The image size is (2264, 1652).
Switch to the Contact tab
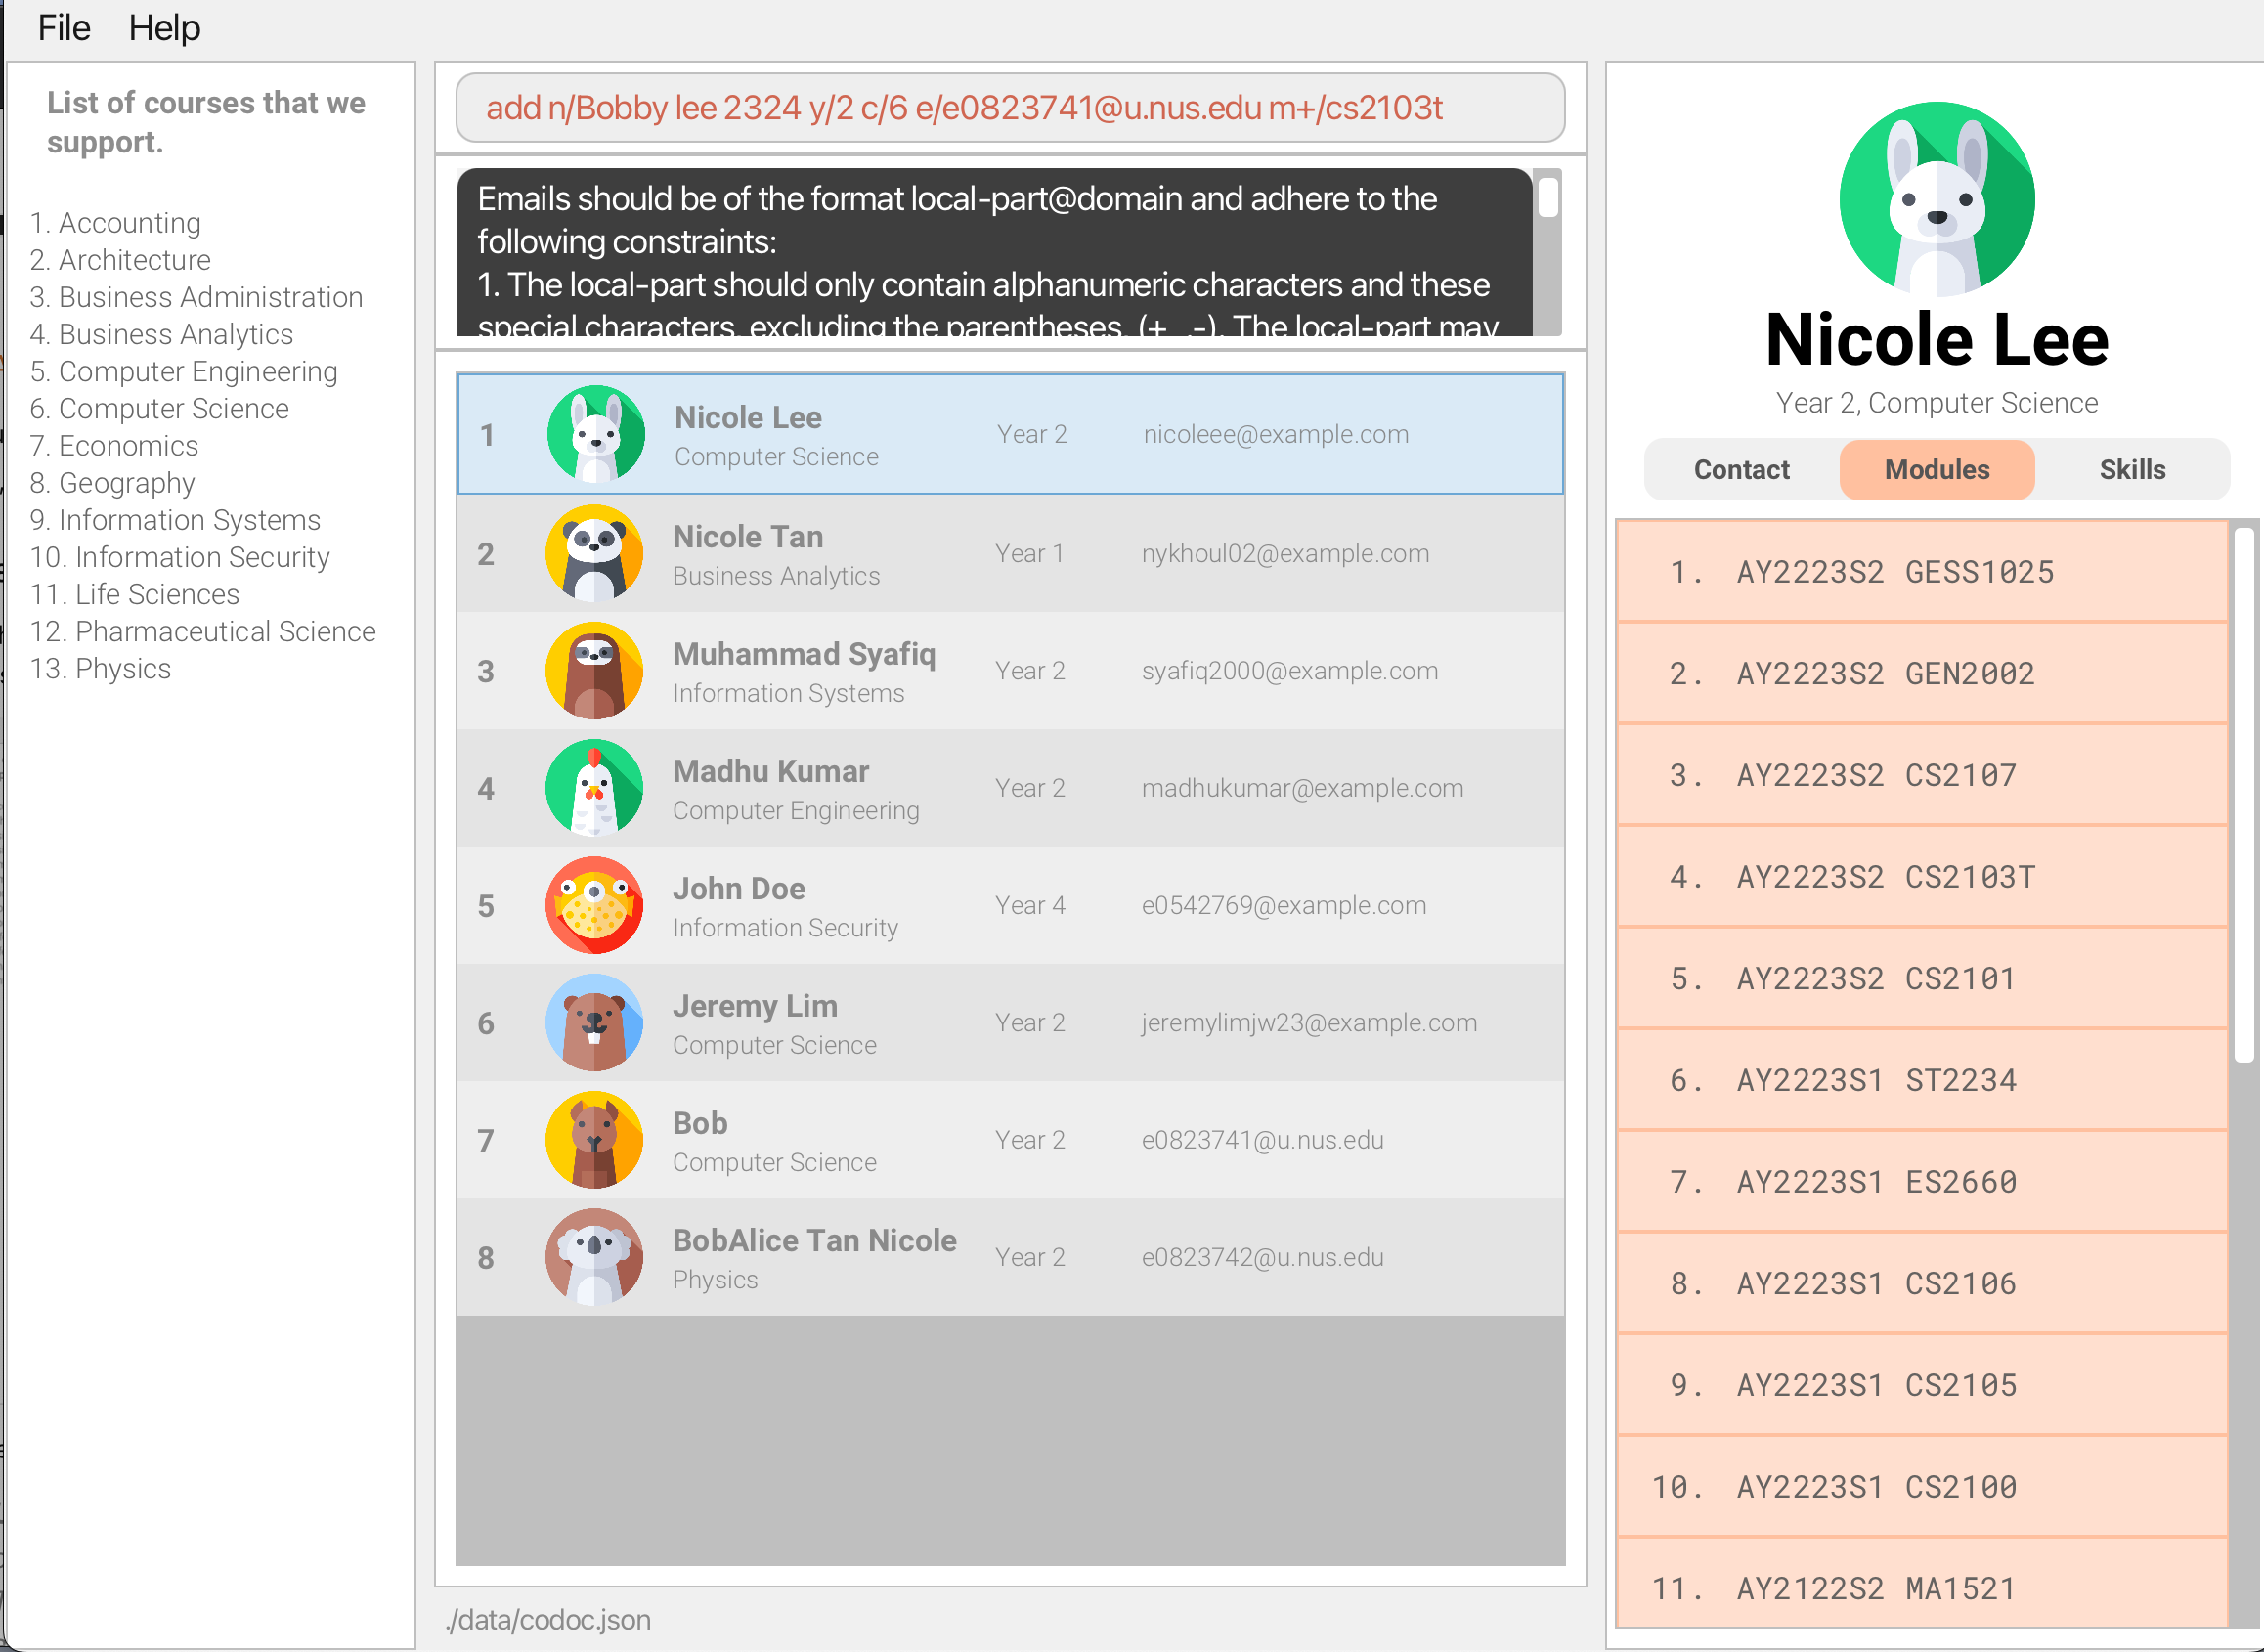pyautogui.click(x=1741, y=470)
